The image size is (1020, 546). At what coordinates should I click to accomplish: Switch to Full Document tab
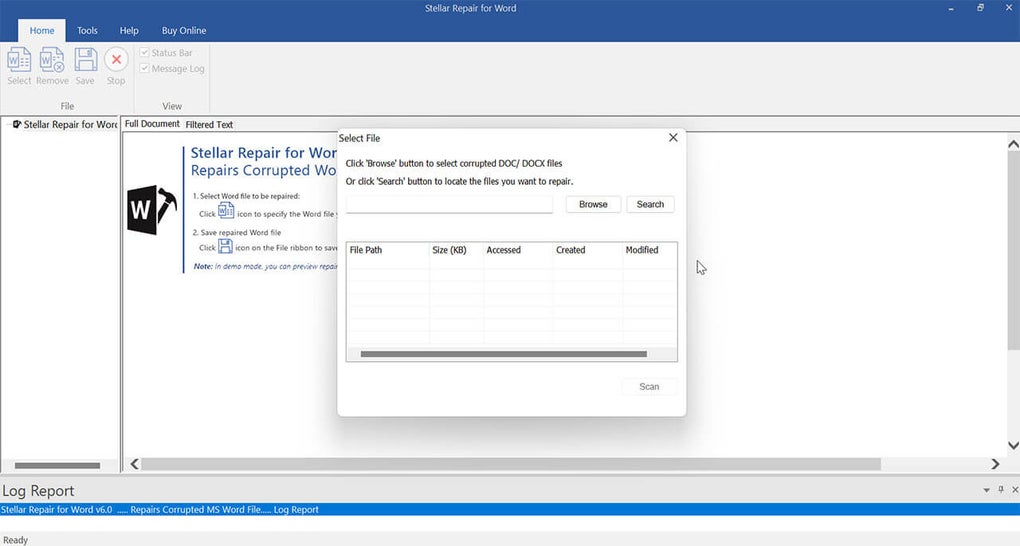152,124
